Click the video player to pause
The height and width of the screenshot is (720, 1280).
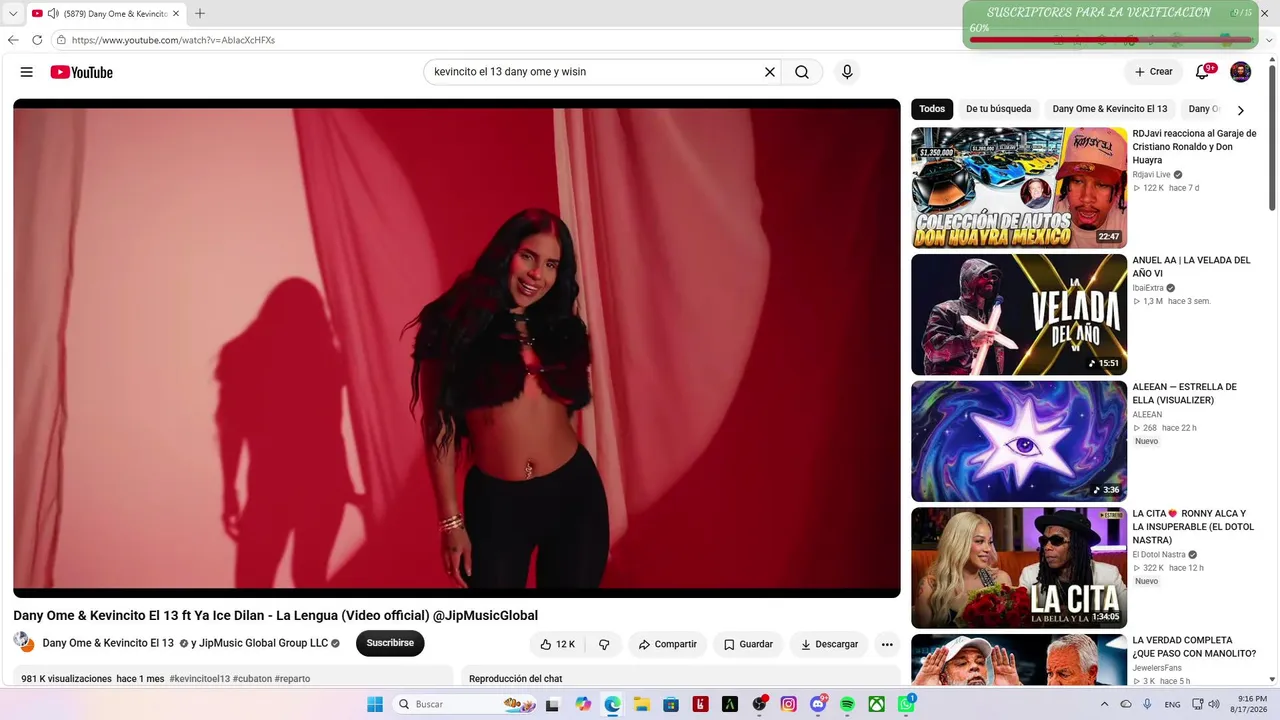coord(457,348)
